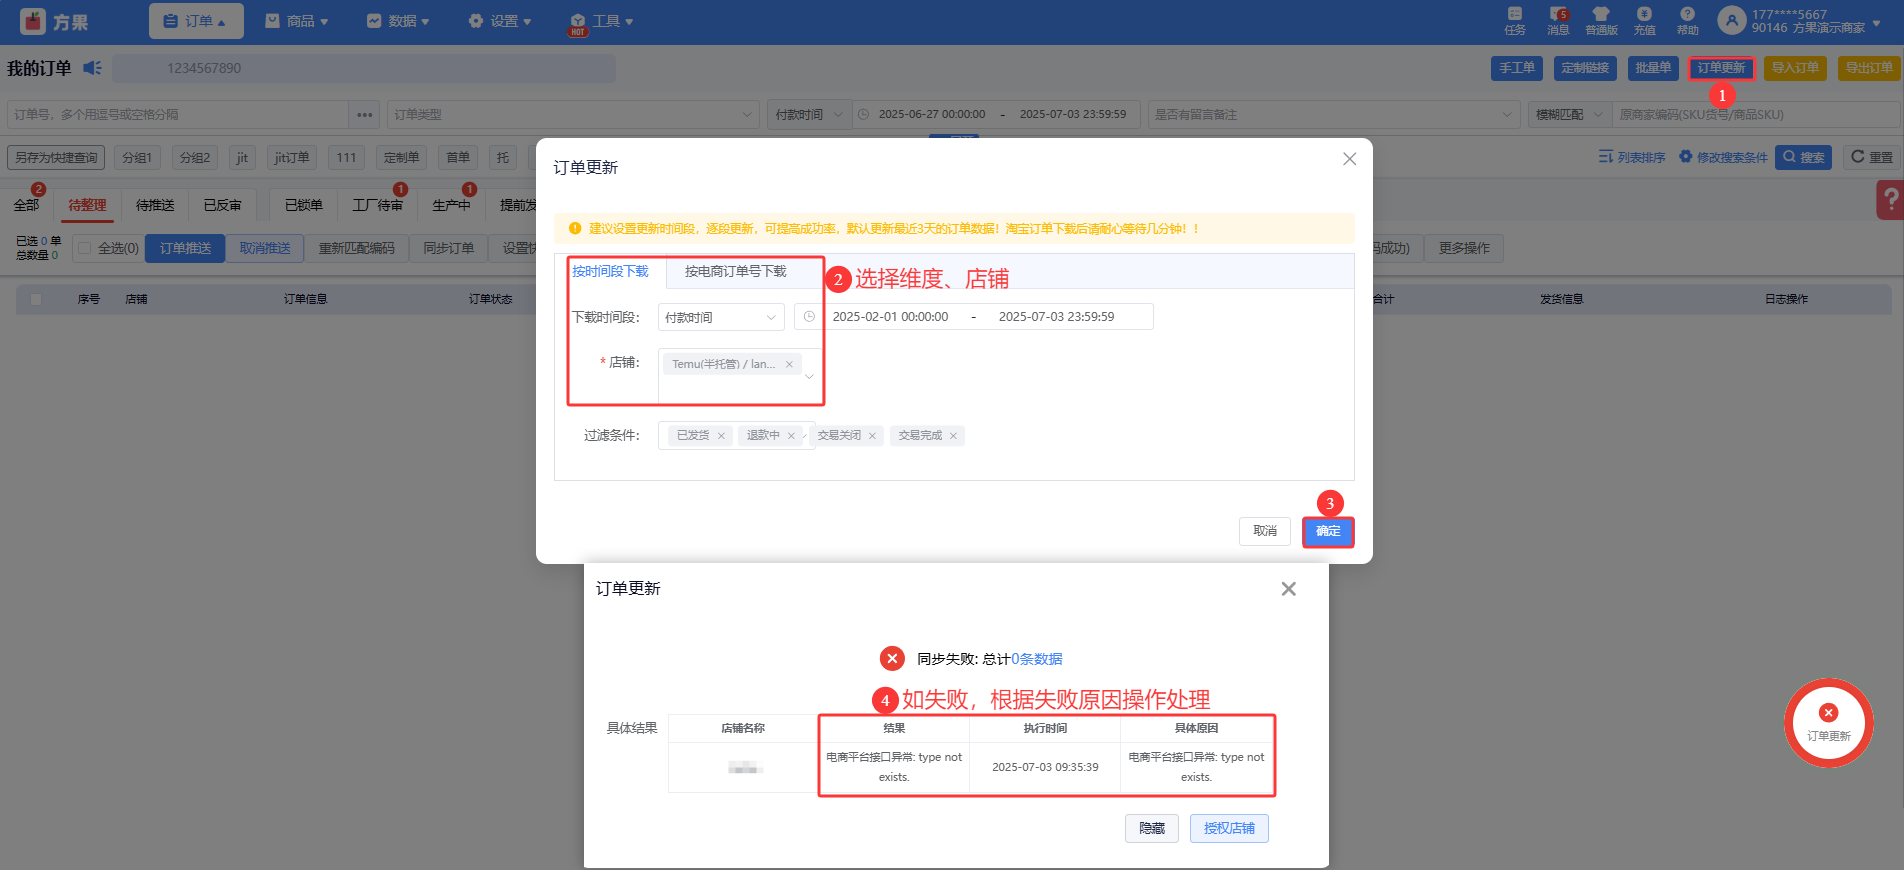Click the 方果 apple logo icon
Image resolution: width=1904 pixels, height=870 pixels.
click(x=32, y=21)
